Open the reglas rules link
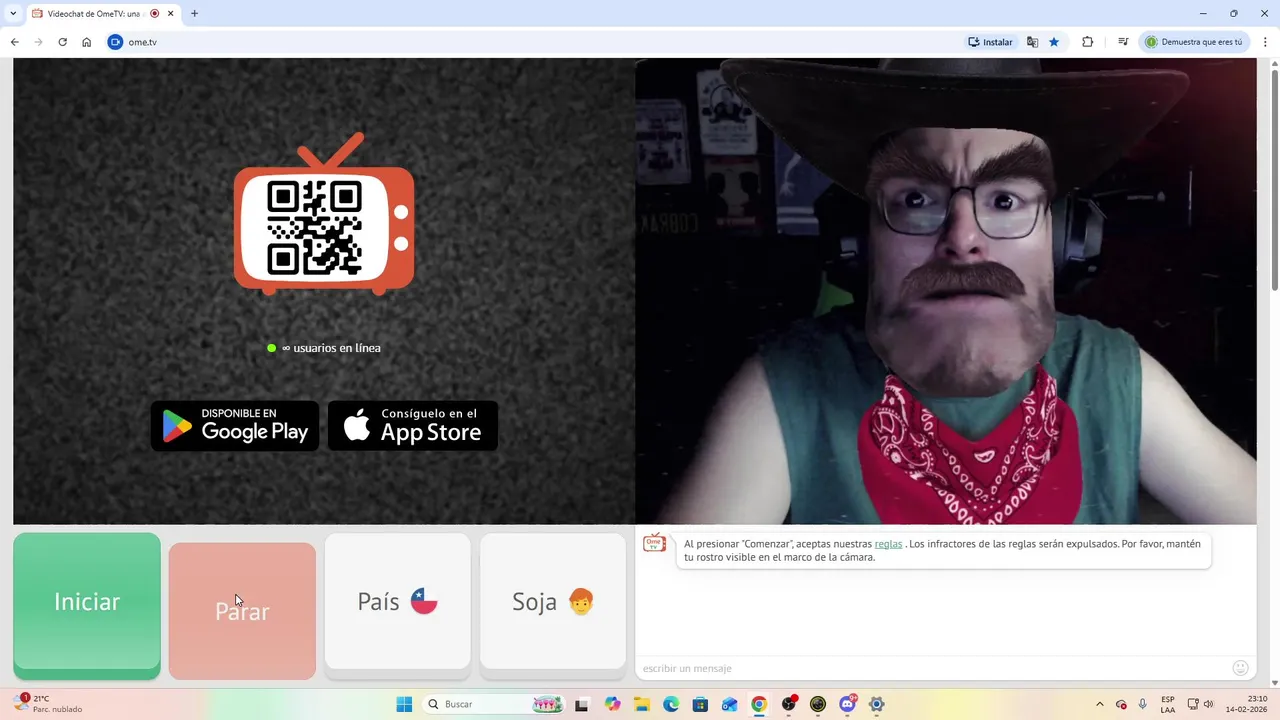 [x=888, y=544]
